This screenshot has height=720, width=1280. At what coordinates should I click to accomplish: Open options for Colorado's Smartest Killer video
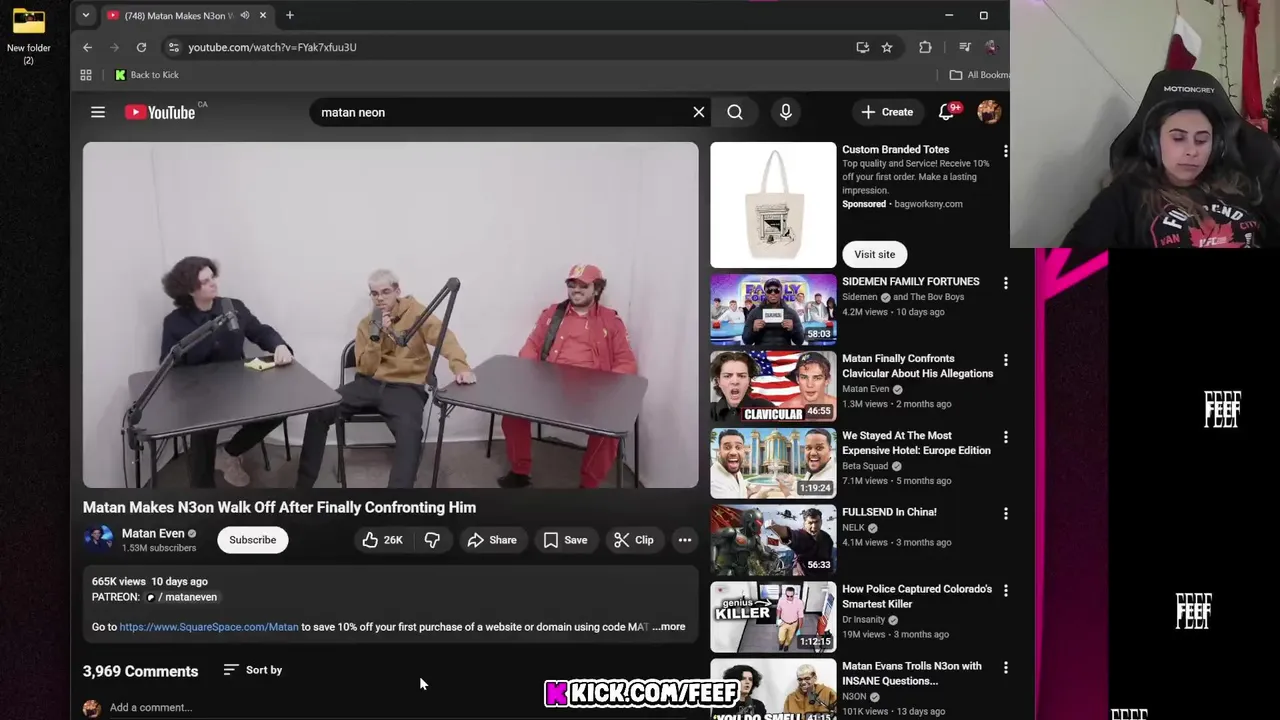1005,590
